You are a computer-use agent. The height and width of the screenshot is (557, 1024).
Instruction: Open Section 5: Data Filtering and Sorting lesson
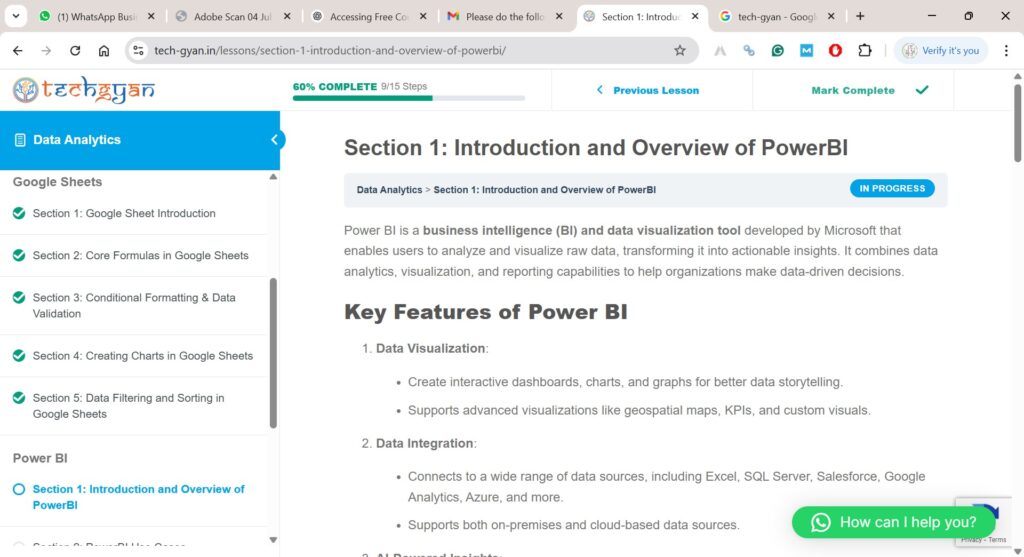pyautogui.click(x=128, y=406)
